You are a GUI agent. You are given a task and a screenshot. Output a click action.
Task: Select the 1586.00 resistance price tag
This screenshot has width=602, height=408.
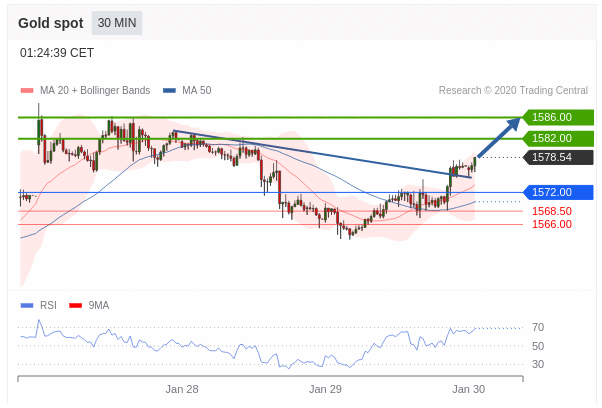coord(558,117)
